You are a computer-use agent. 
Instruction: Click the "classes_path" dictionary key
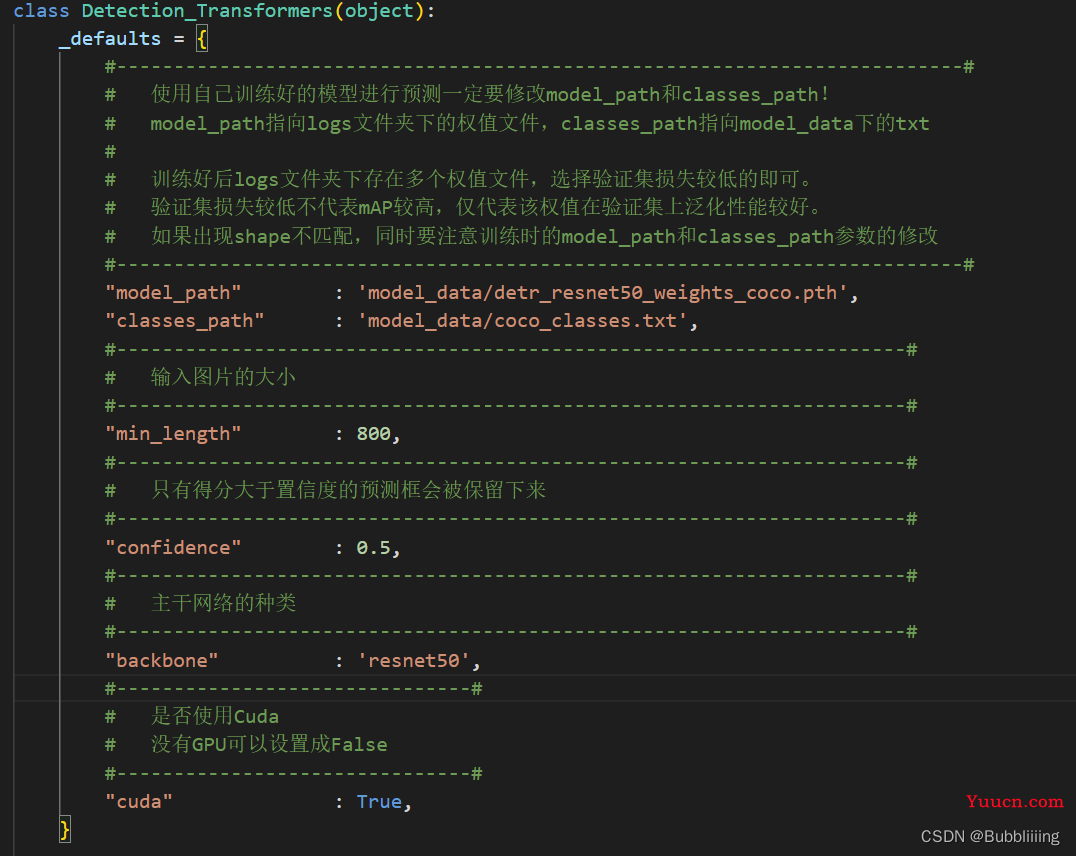[x=185, y=321]
